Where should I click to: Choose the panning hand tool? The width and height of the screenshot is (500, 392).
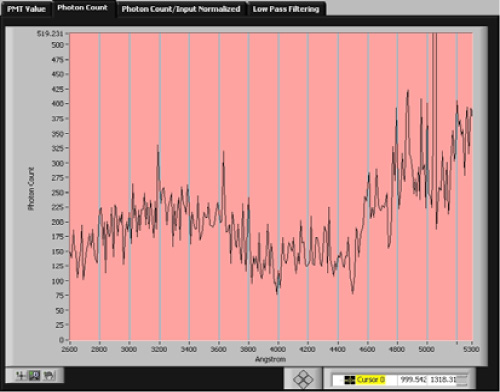(49, 376)
